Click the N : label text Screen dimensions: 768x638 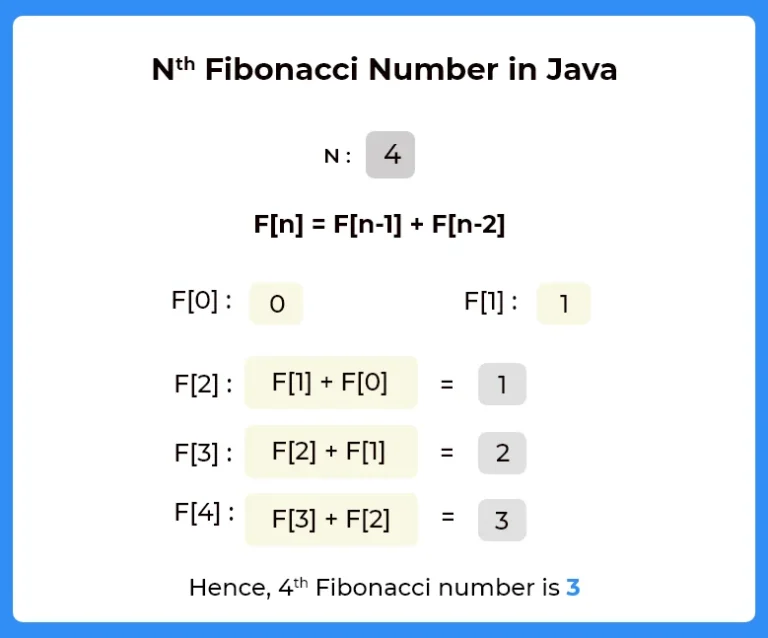[337, 156]
